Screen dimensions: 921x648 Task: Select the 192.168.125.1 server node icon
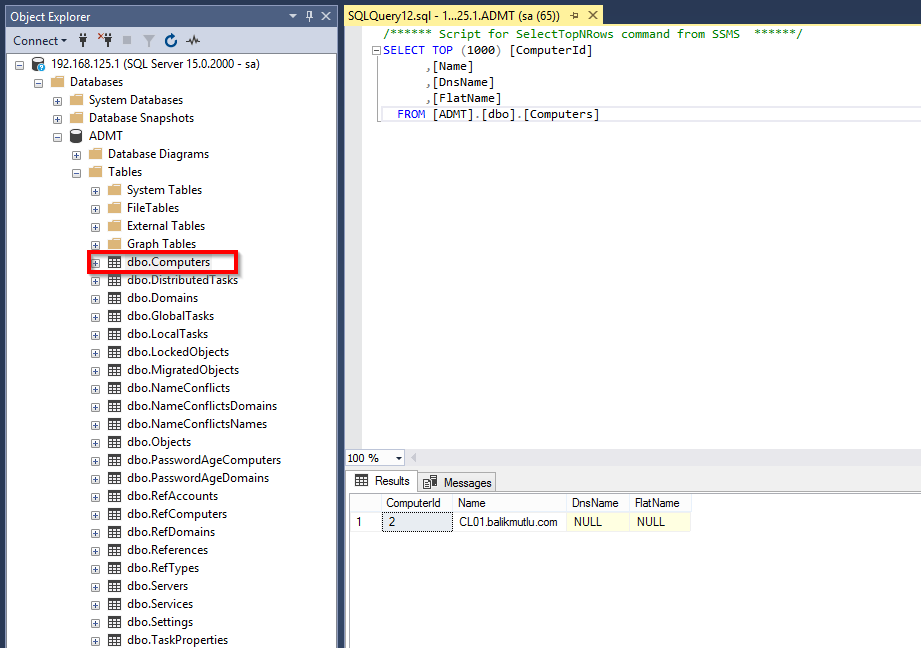(38, 64)
